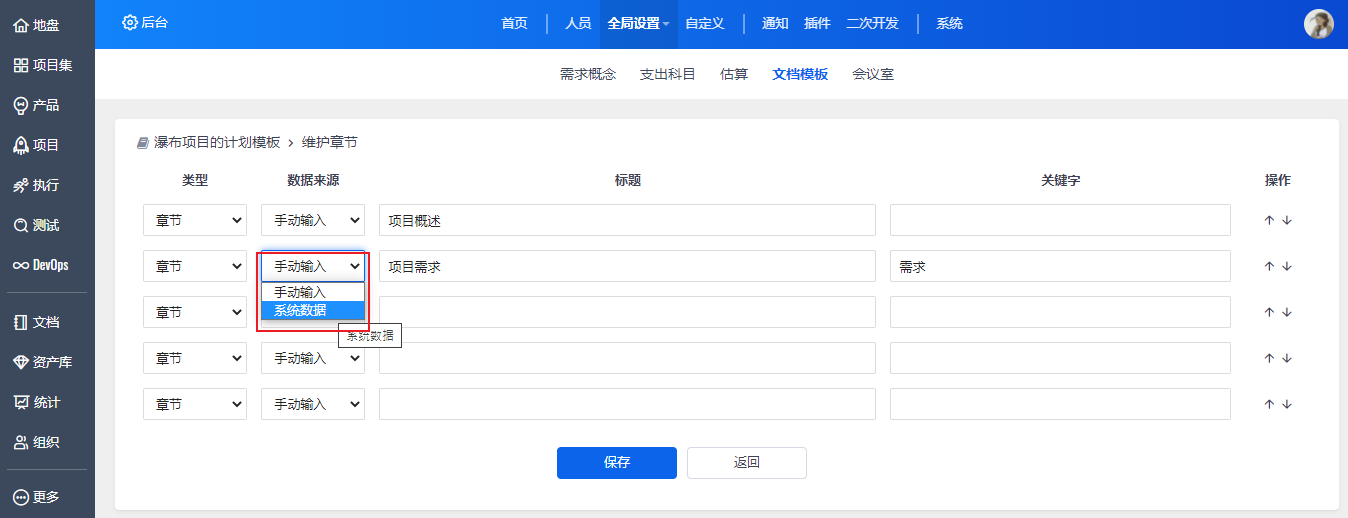Screen dimensions: 1348x518
Task: Open 自定义 in top navigation
Action: 704,23
